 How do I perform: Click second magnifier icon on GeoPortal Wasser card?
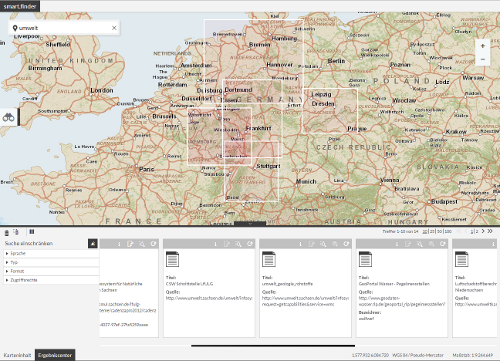431,244
